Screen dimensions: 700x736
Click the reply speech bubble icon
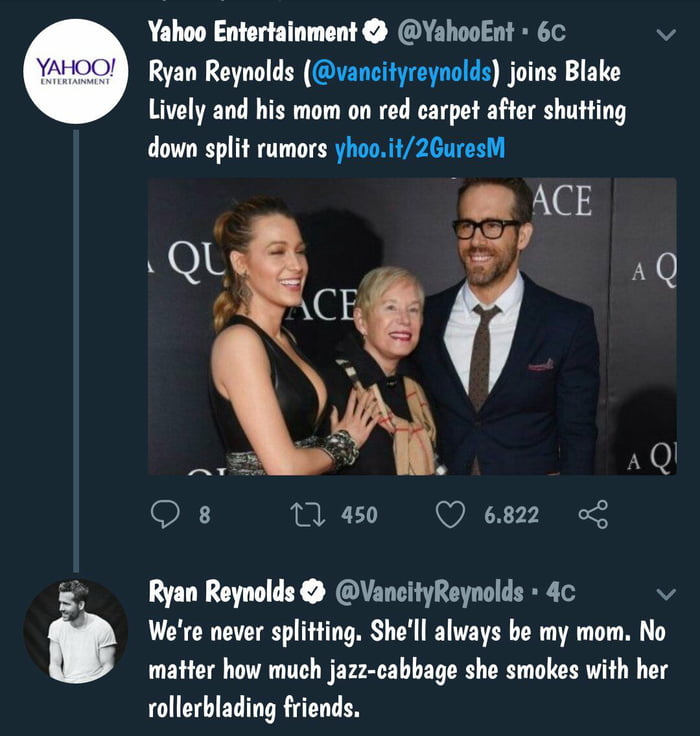(x=163, y=514)
